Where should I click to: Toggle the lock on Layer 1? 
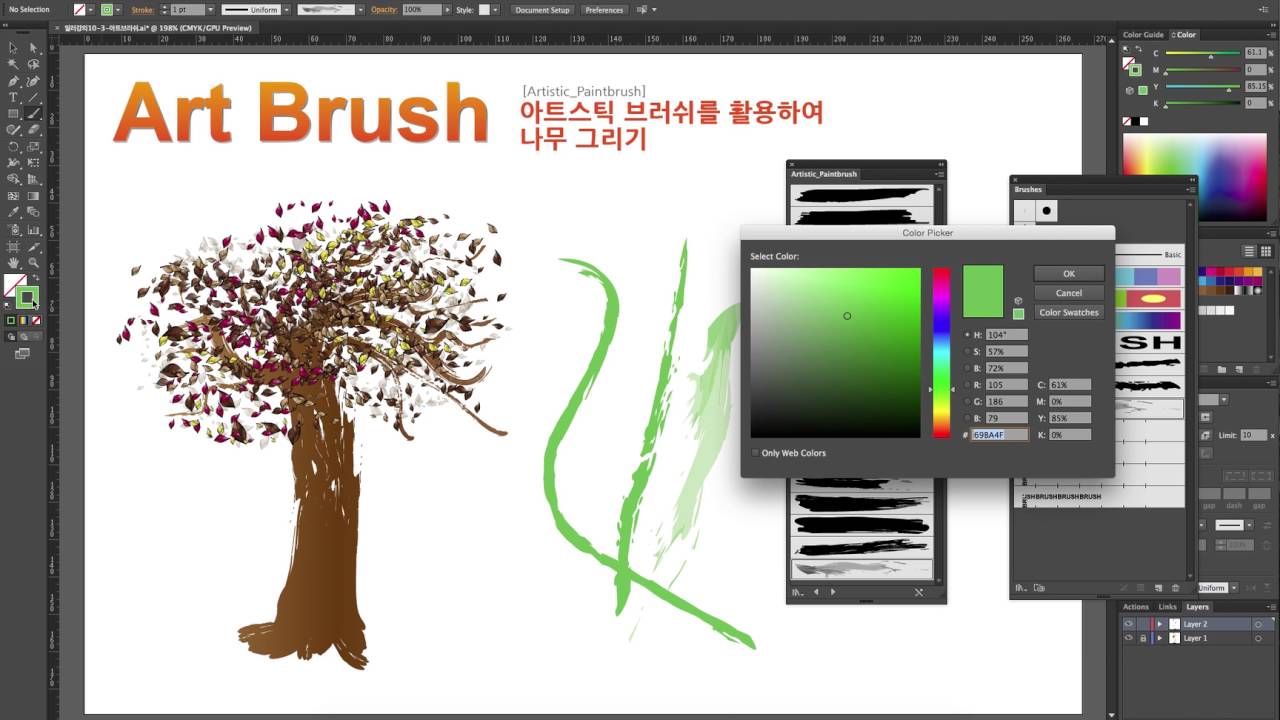pyautogui.click(x=1143, y=638)
